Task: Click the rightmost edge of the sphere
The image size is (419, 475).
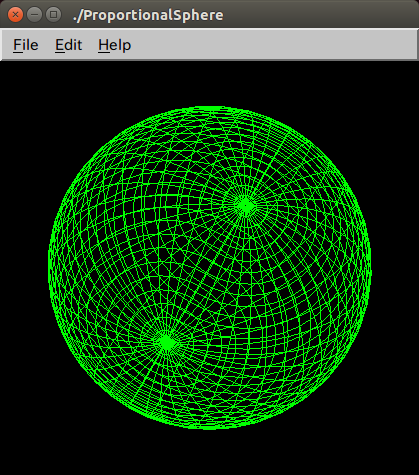Action: pyautogui.click(x=369, y=268)
